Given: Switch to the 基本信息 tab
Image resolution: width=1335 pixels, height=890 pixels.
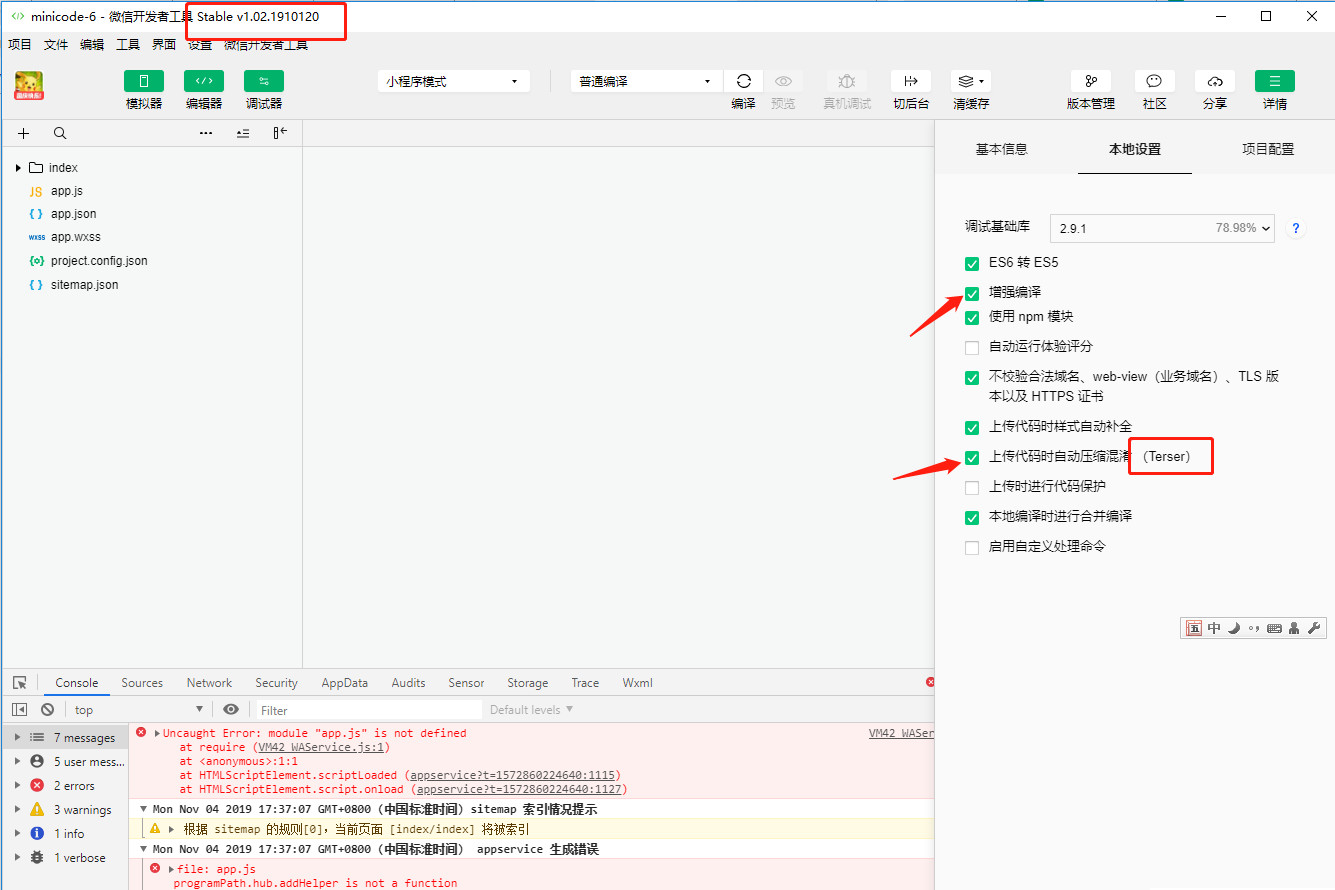Looking at the screenshot, I should 1001,149.
